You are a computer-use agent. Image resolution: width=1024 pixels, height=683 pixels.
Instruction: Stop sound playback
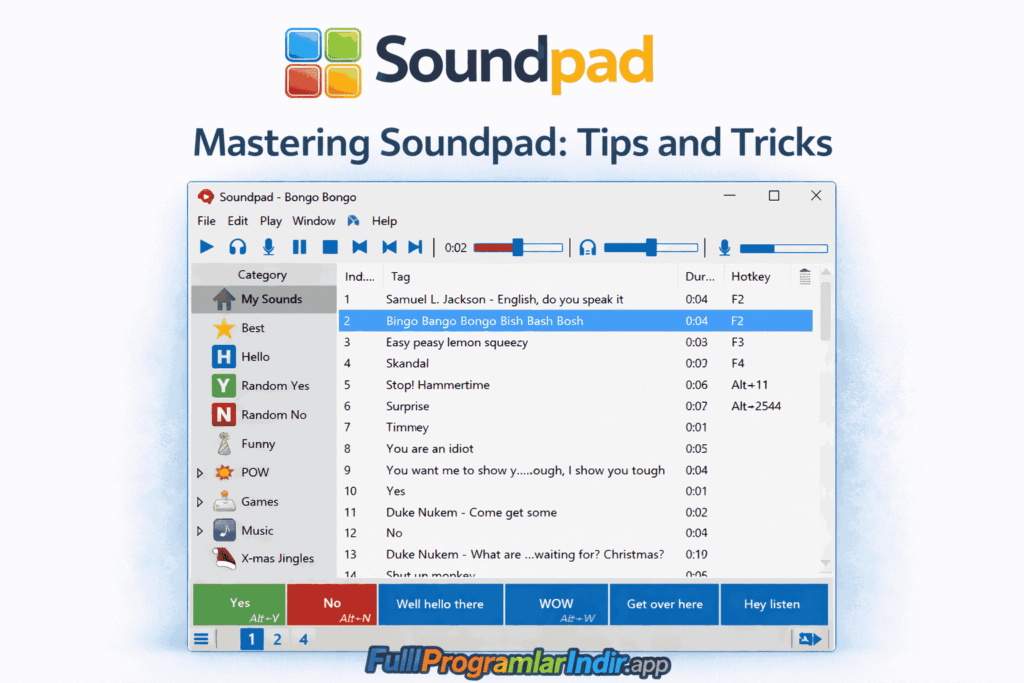(x=328, y=247)
